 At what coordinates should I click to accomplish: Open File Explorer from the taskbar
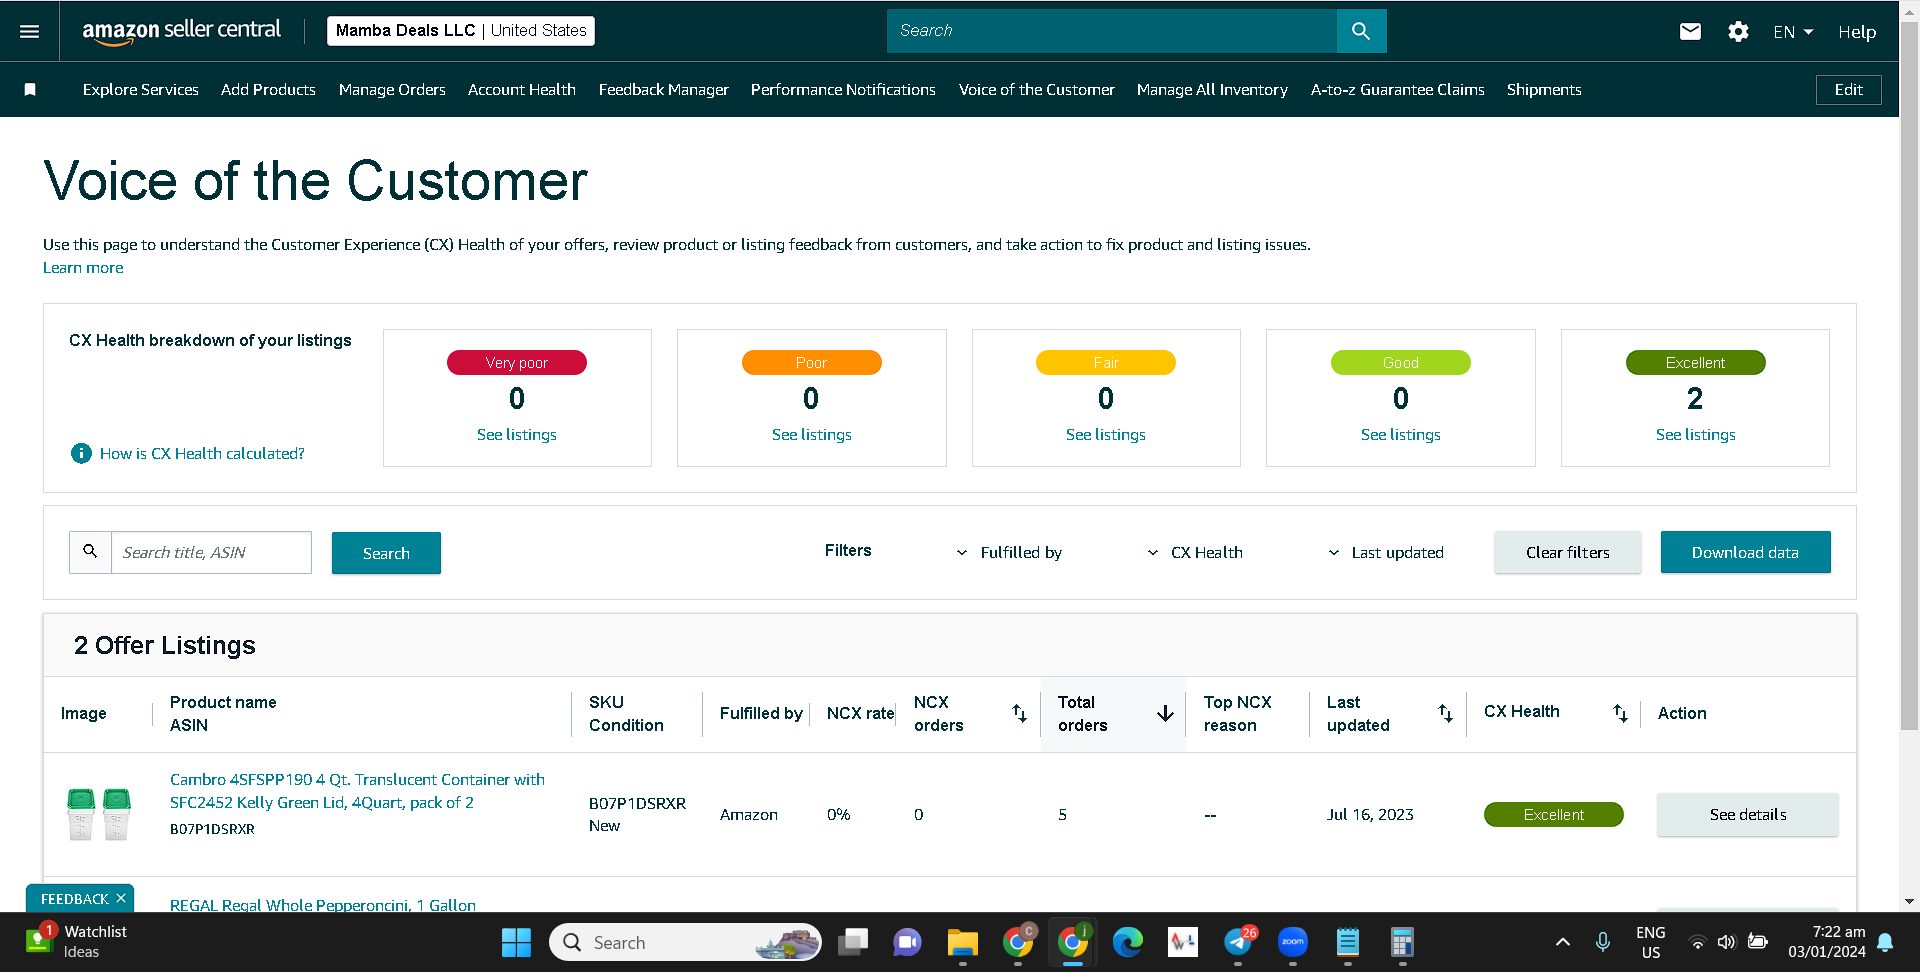962,942
